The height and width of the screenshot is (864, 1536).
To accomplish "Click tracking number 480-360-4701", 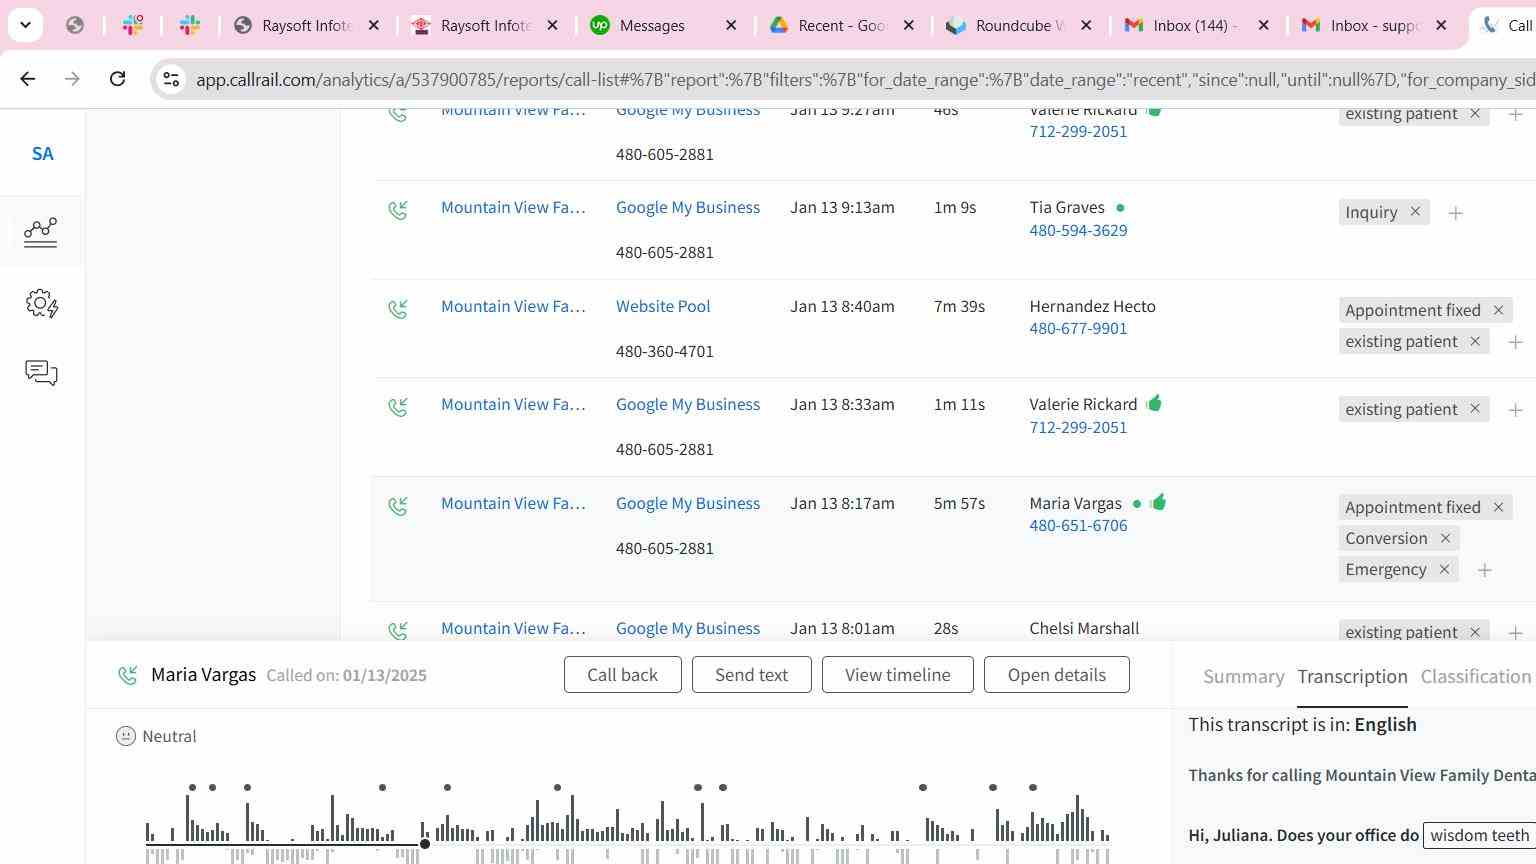I will 665,351.
